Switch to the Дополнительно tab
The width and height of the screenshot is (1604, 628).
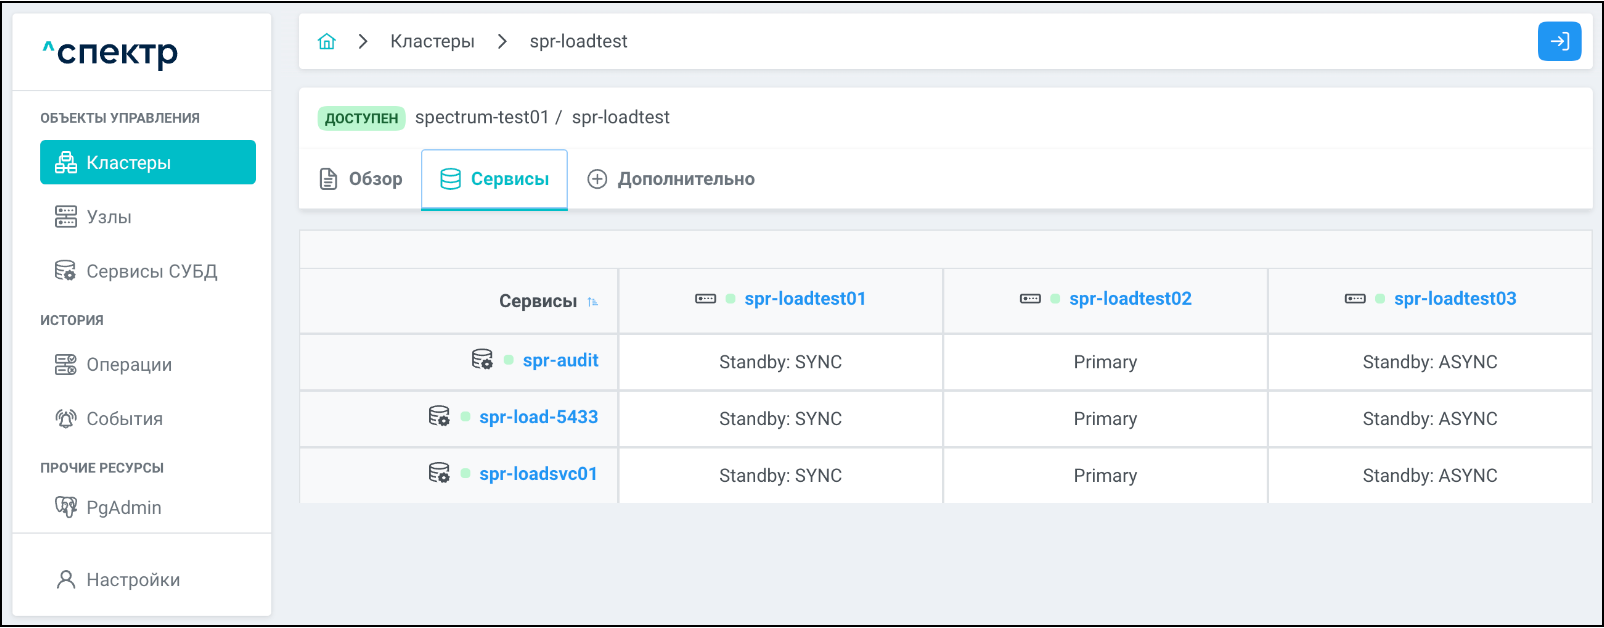tap(671, 179)
